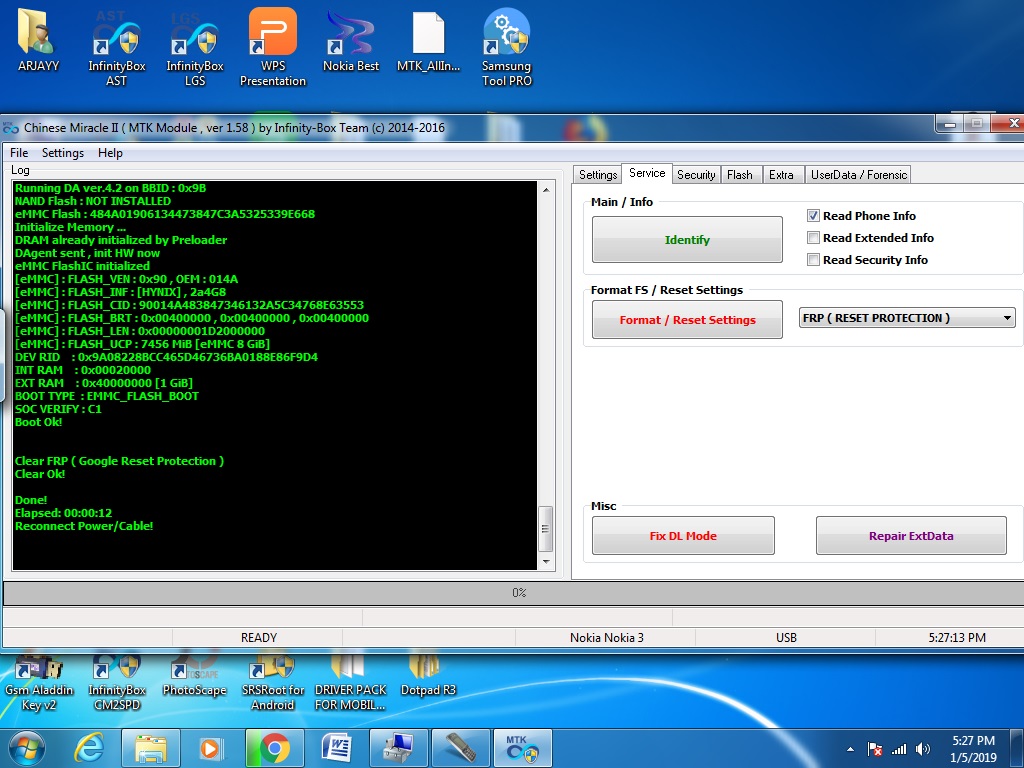Image resolution: width=1024 pixels, height=768 pixels.
Task: Click the 'BOOT TYPE : EMMC_FLASH_BOOT' log line
Action: 106,396
